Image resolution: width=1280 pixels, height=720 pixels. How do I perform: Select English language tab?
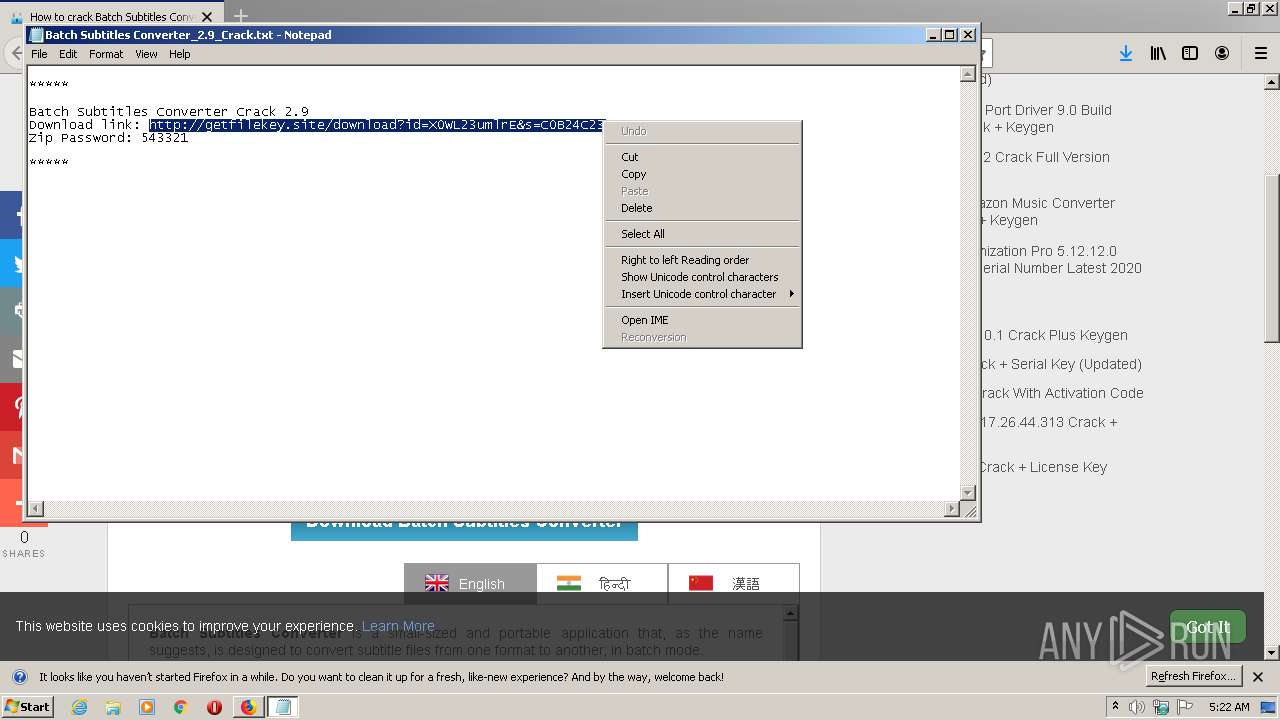pyautogui.click(x=470, y=584)
